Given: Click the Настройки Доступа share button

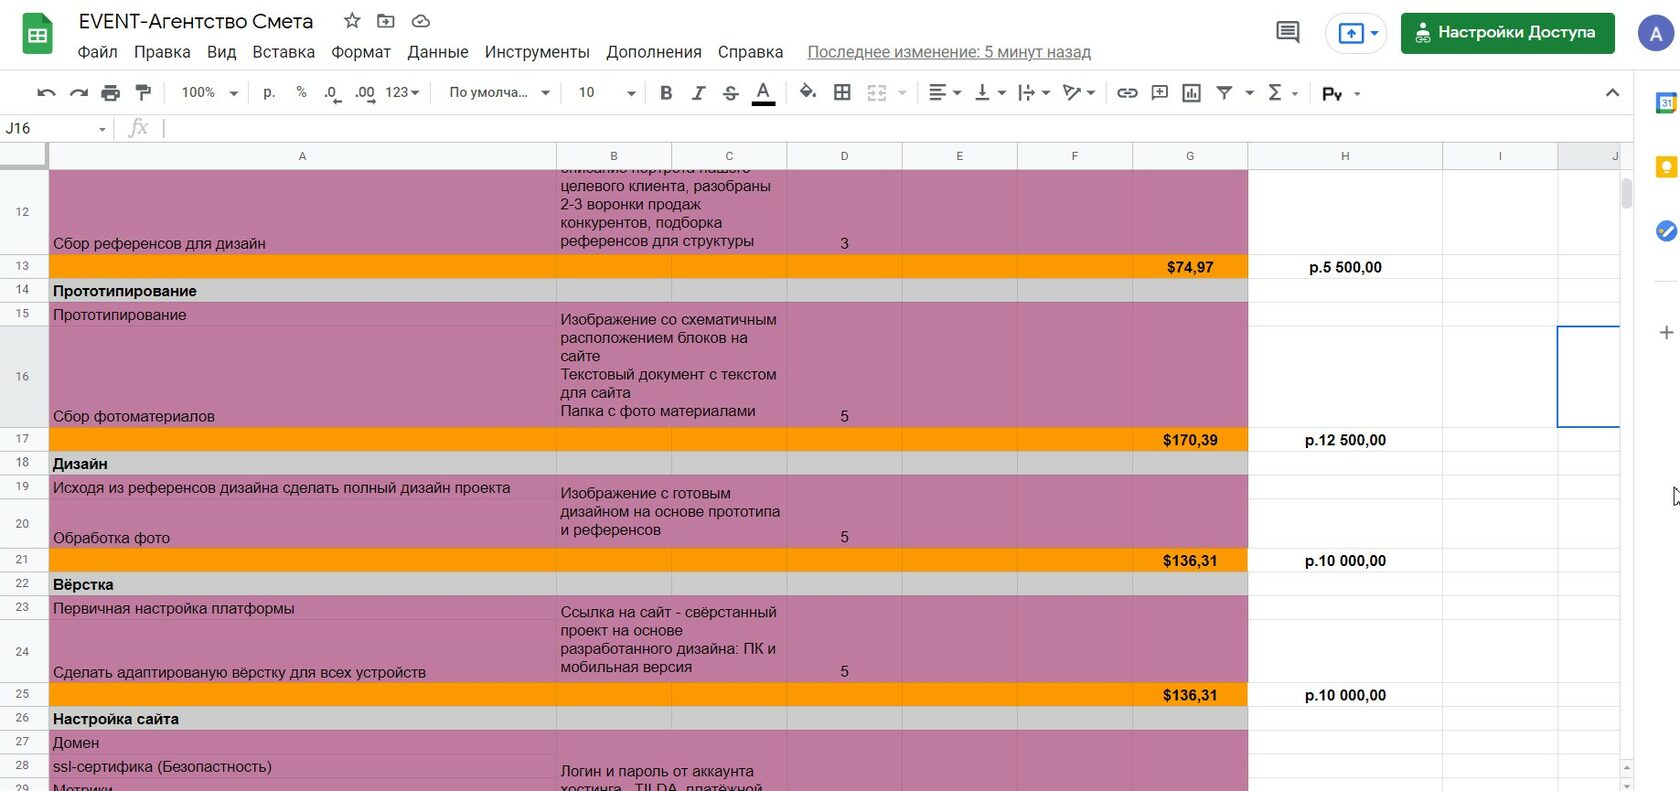Looking at the screenshot, I should click(1507, 33).
